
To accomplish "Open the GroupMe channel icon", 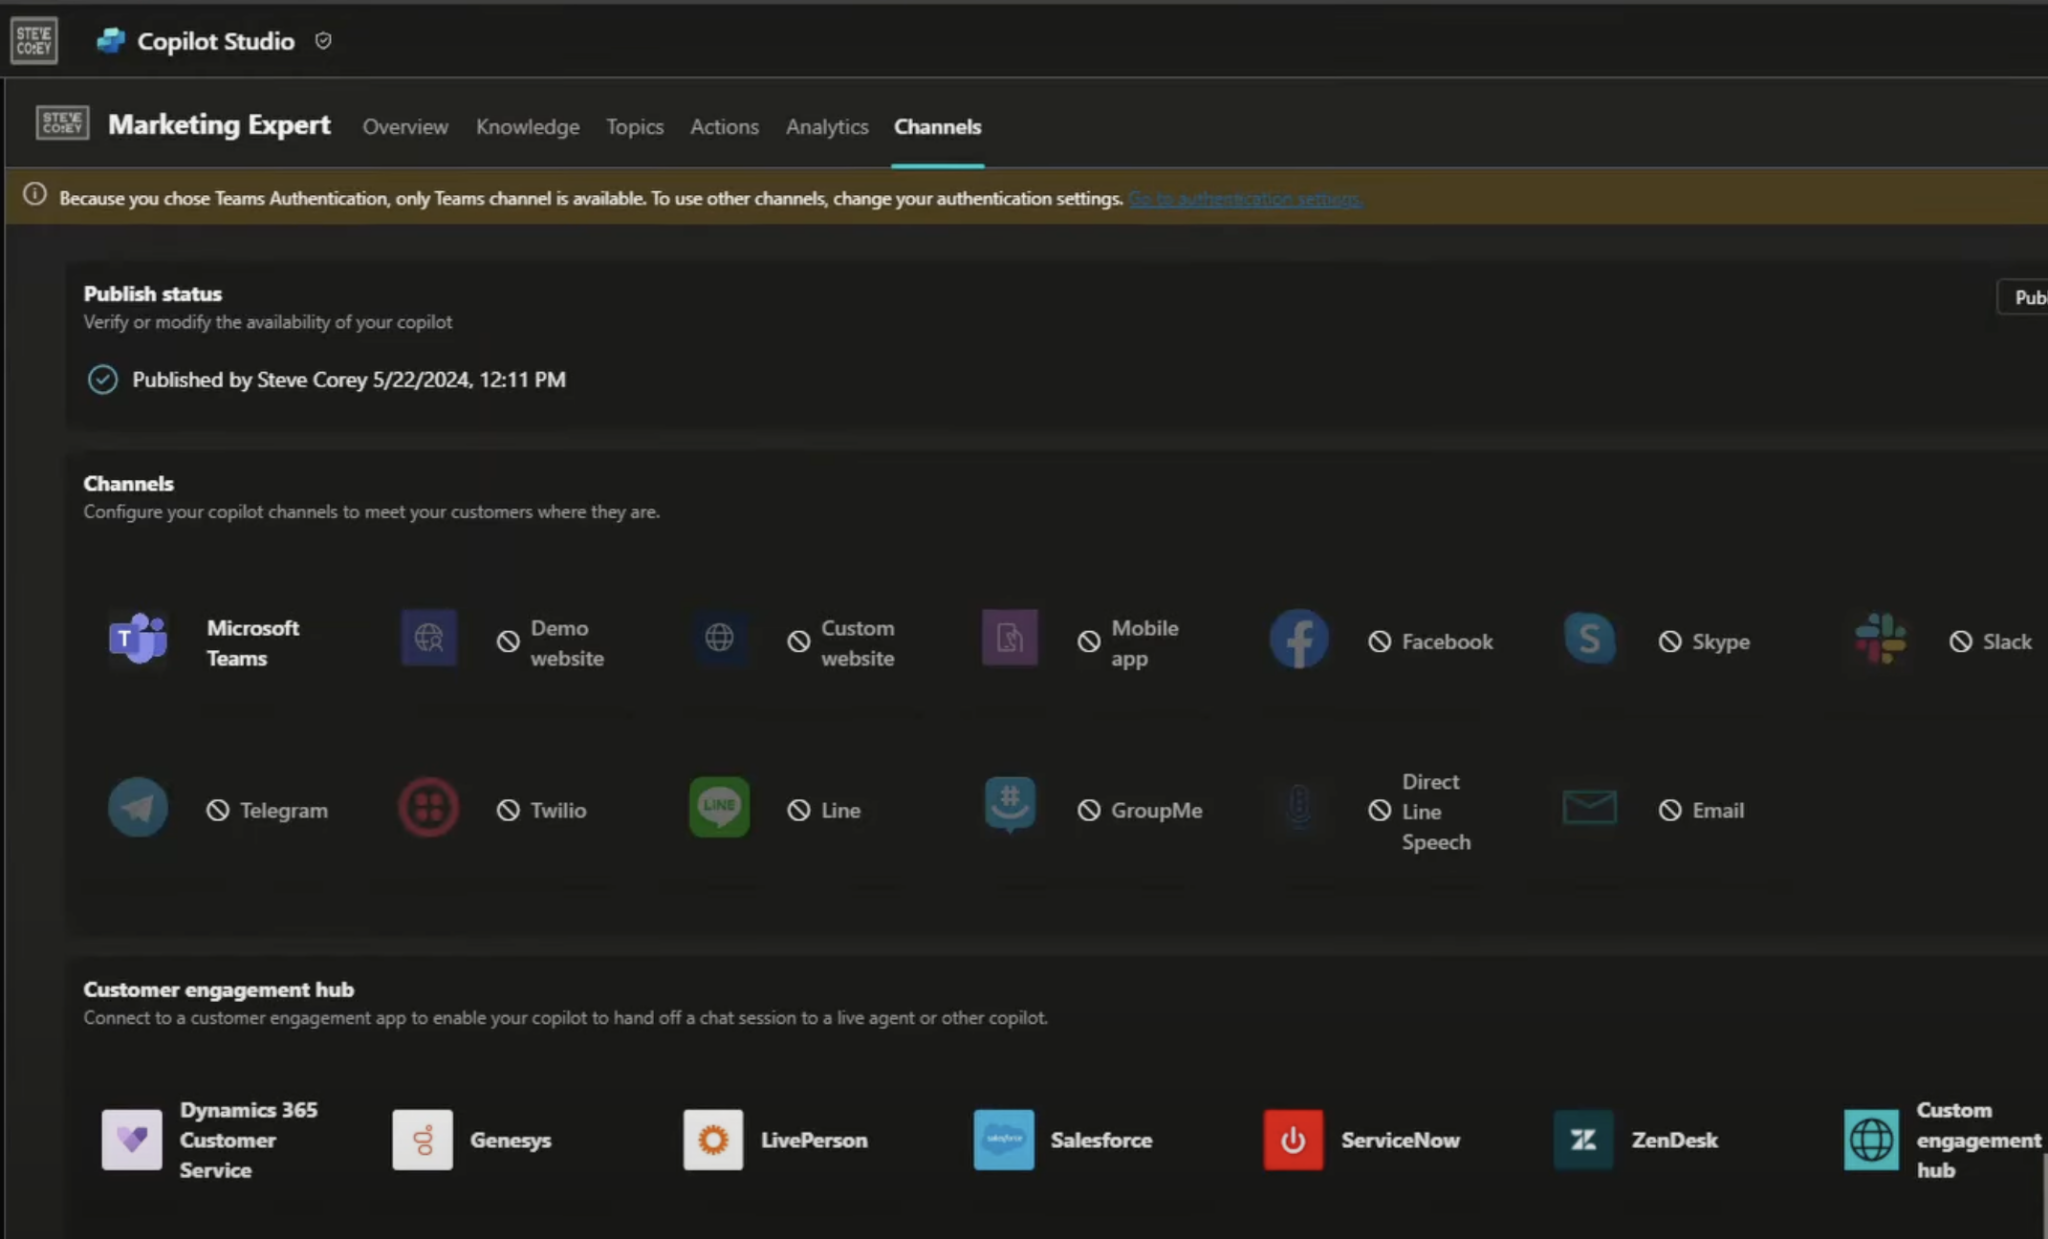I will click(x=1009, y=805).
